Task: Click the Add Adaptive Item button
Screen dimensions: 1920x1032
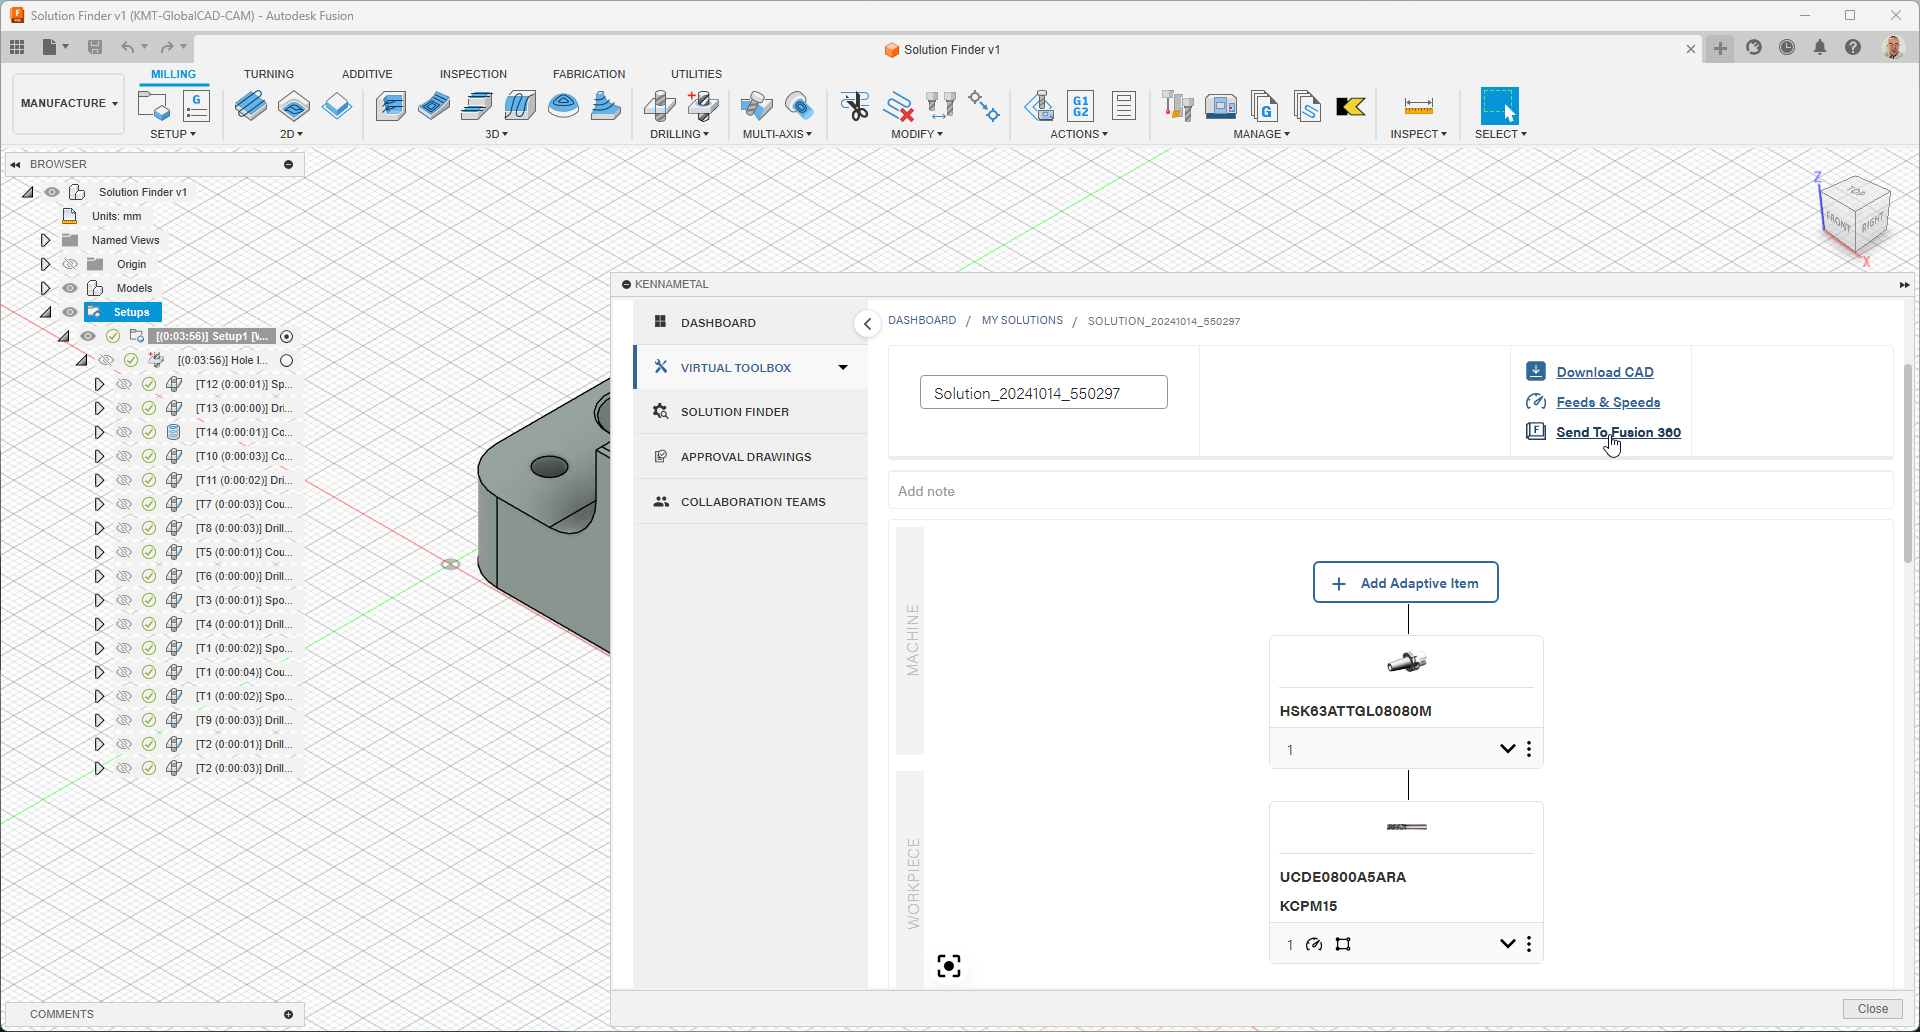Action: pos(1405,583)
